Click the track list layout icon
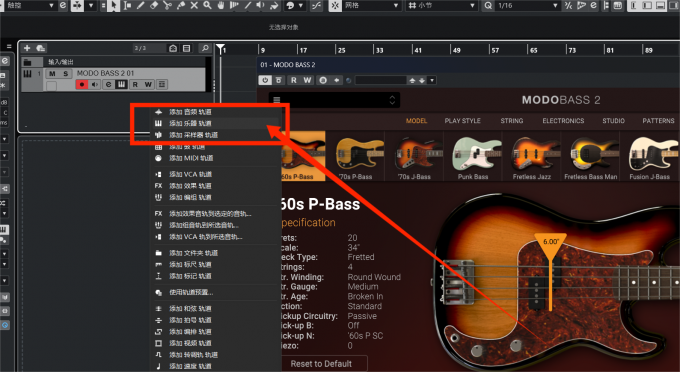 pyautogui.click(x=186, y=48)
